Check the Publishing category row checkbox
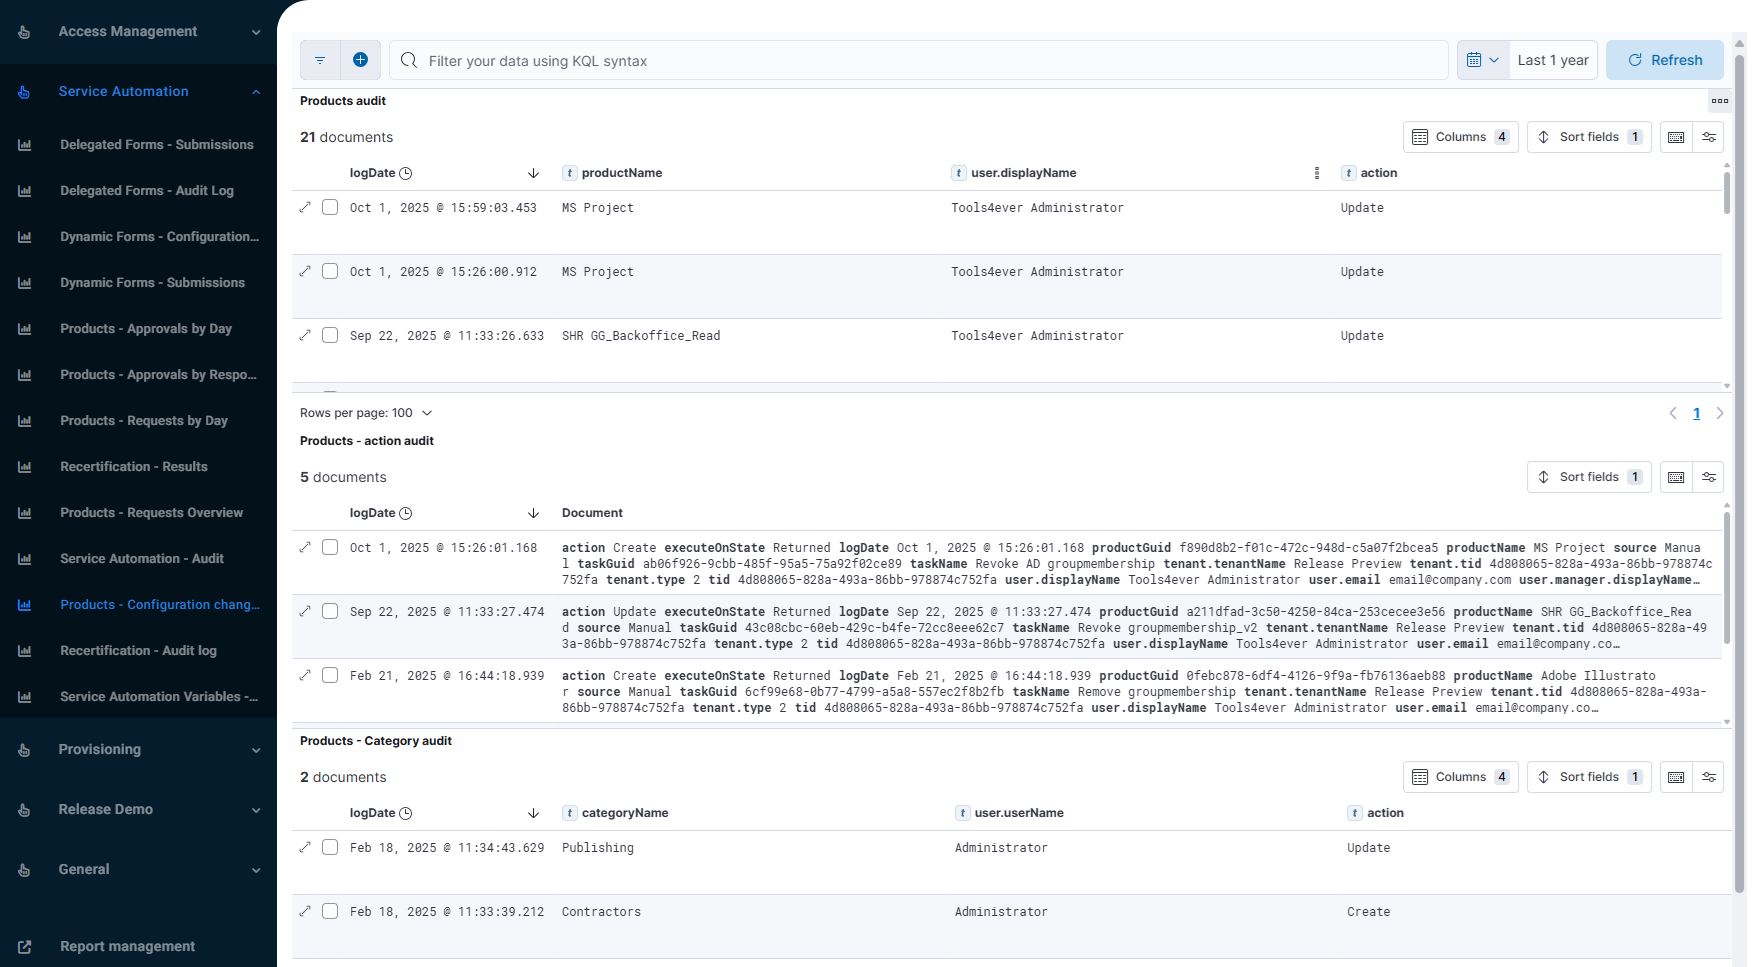This screenshot has width=1752, height=967. pyautogui.click(x=330, y=847)
